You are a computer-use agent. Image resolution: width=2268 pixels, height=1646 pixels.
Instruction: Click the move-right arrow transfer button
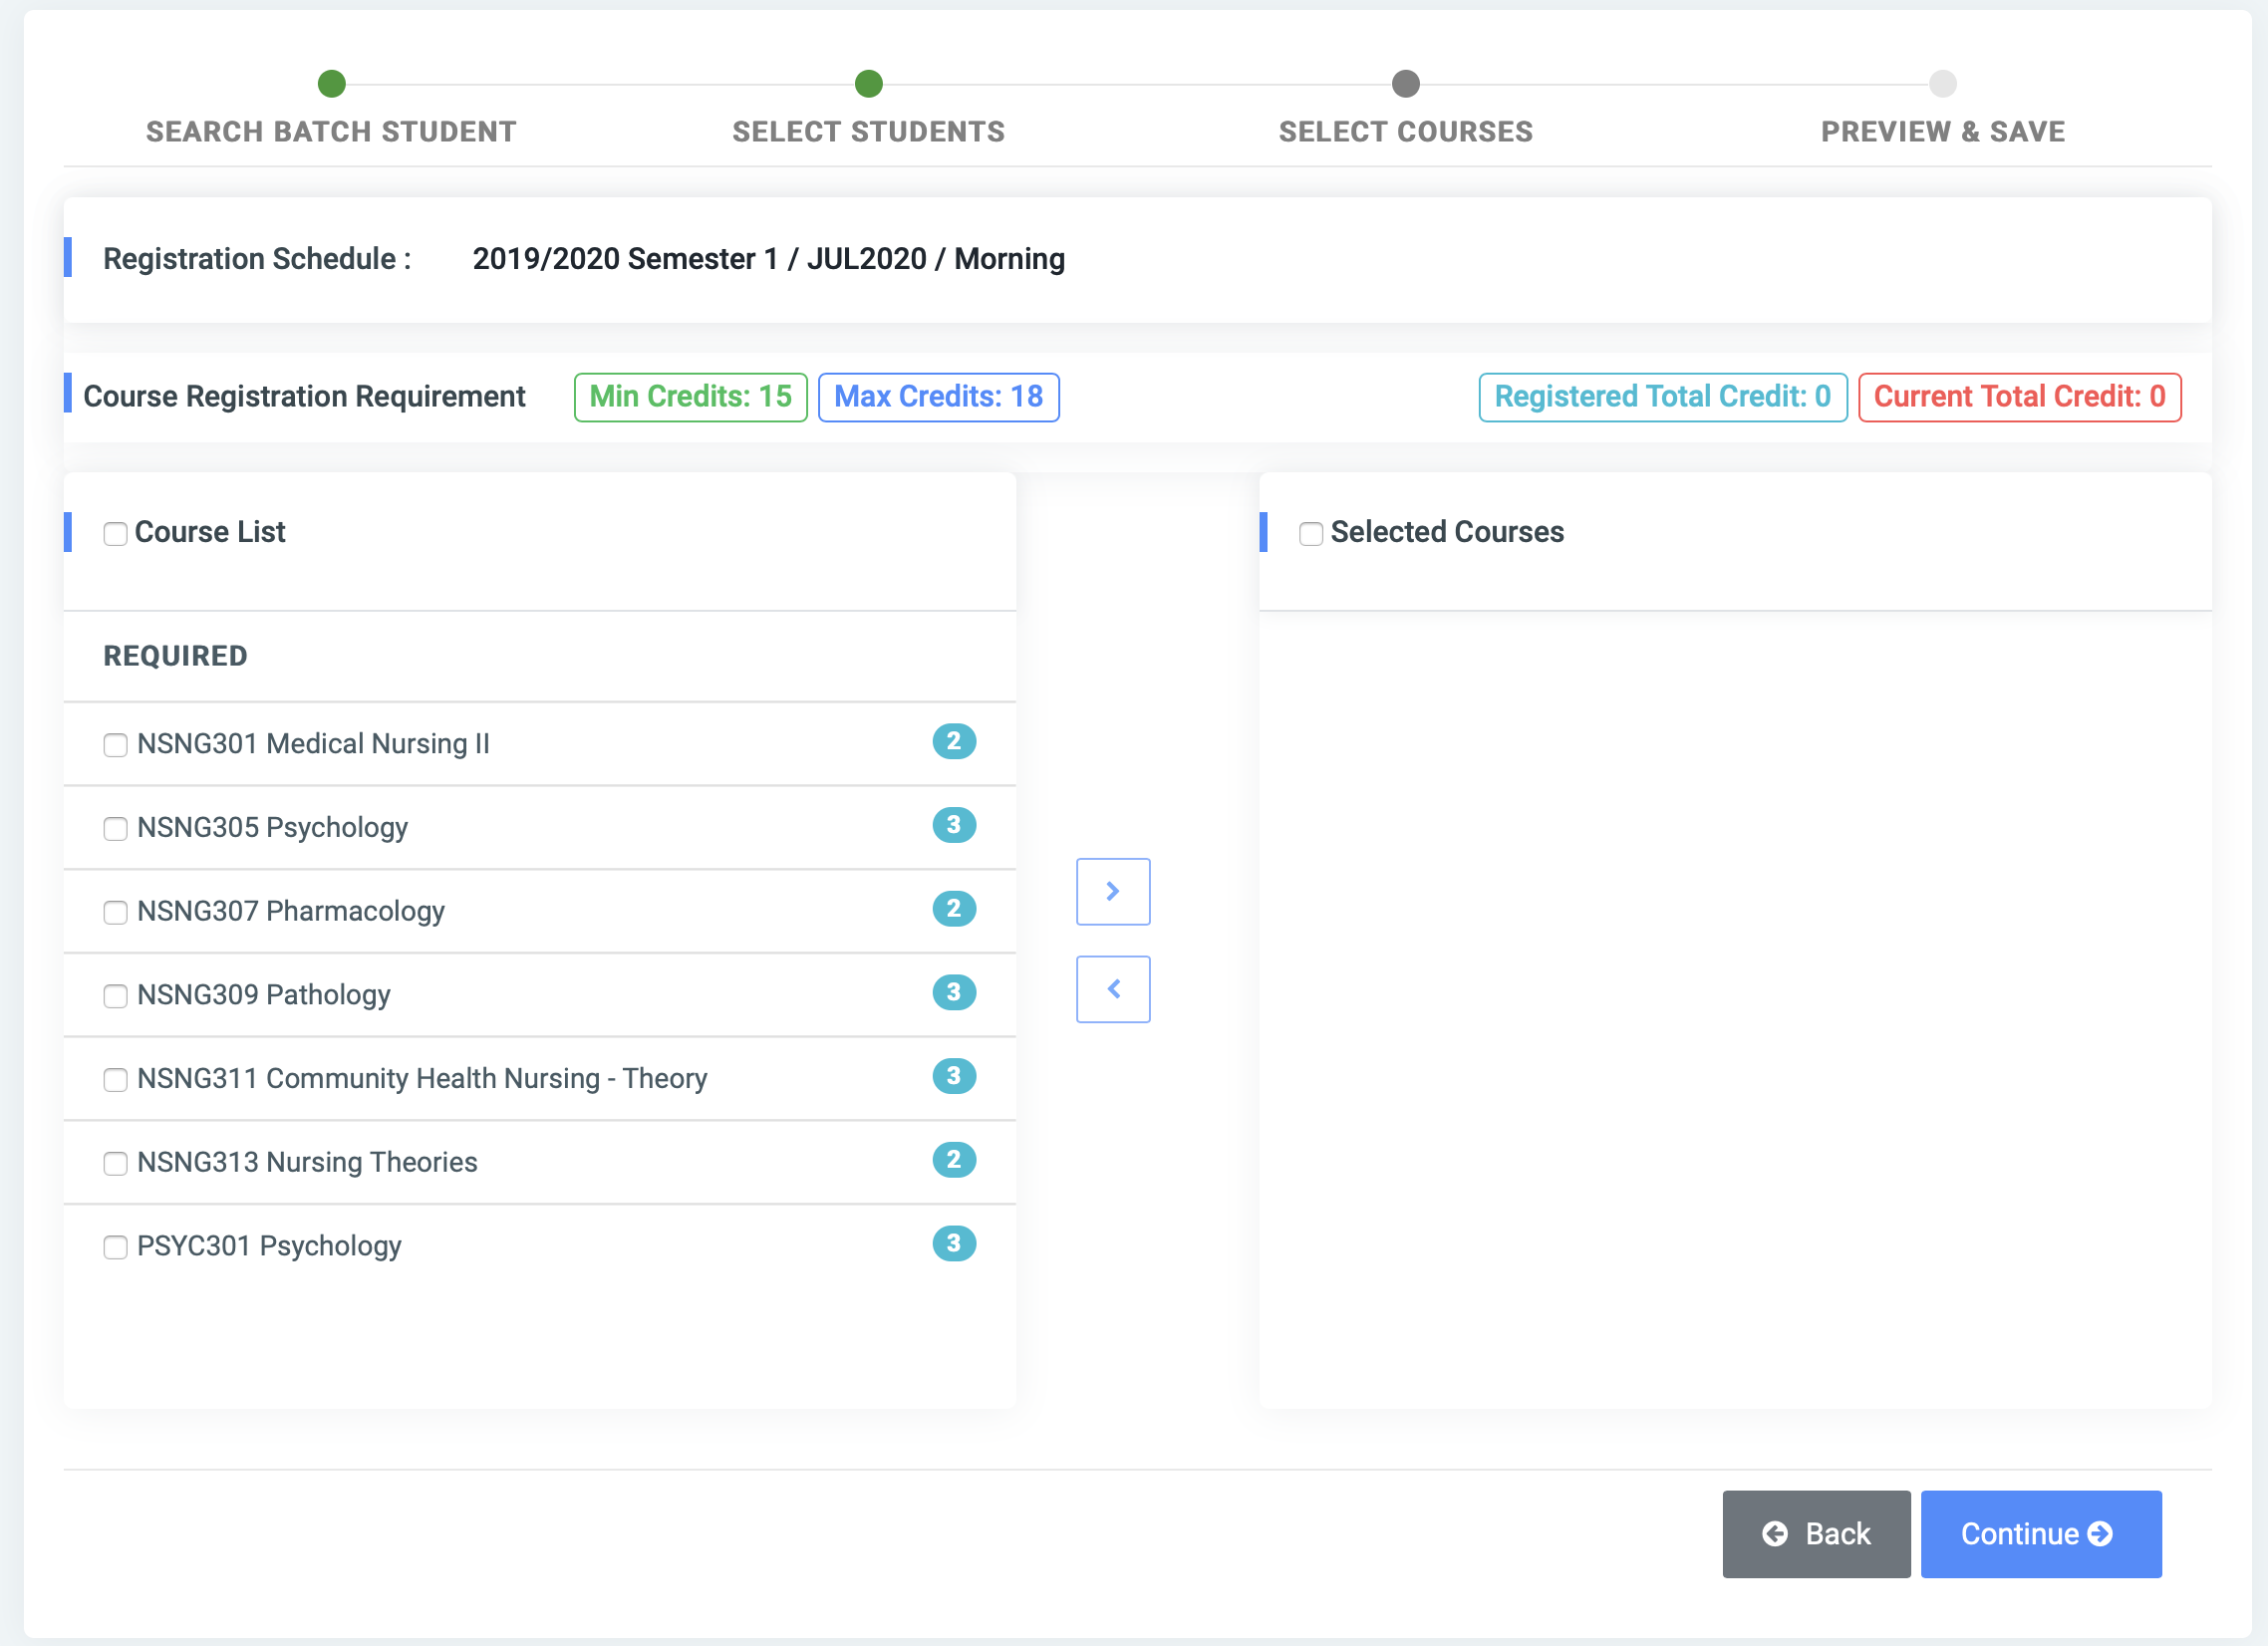click(x=1112, y=891)
